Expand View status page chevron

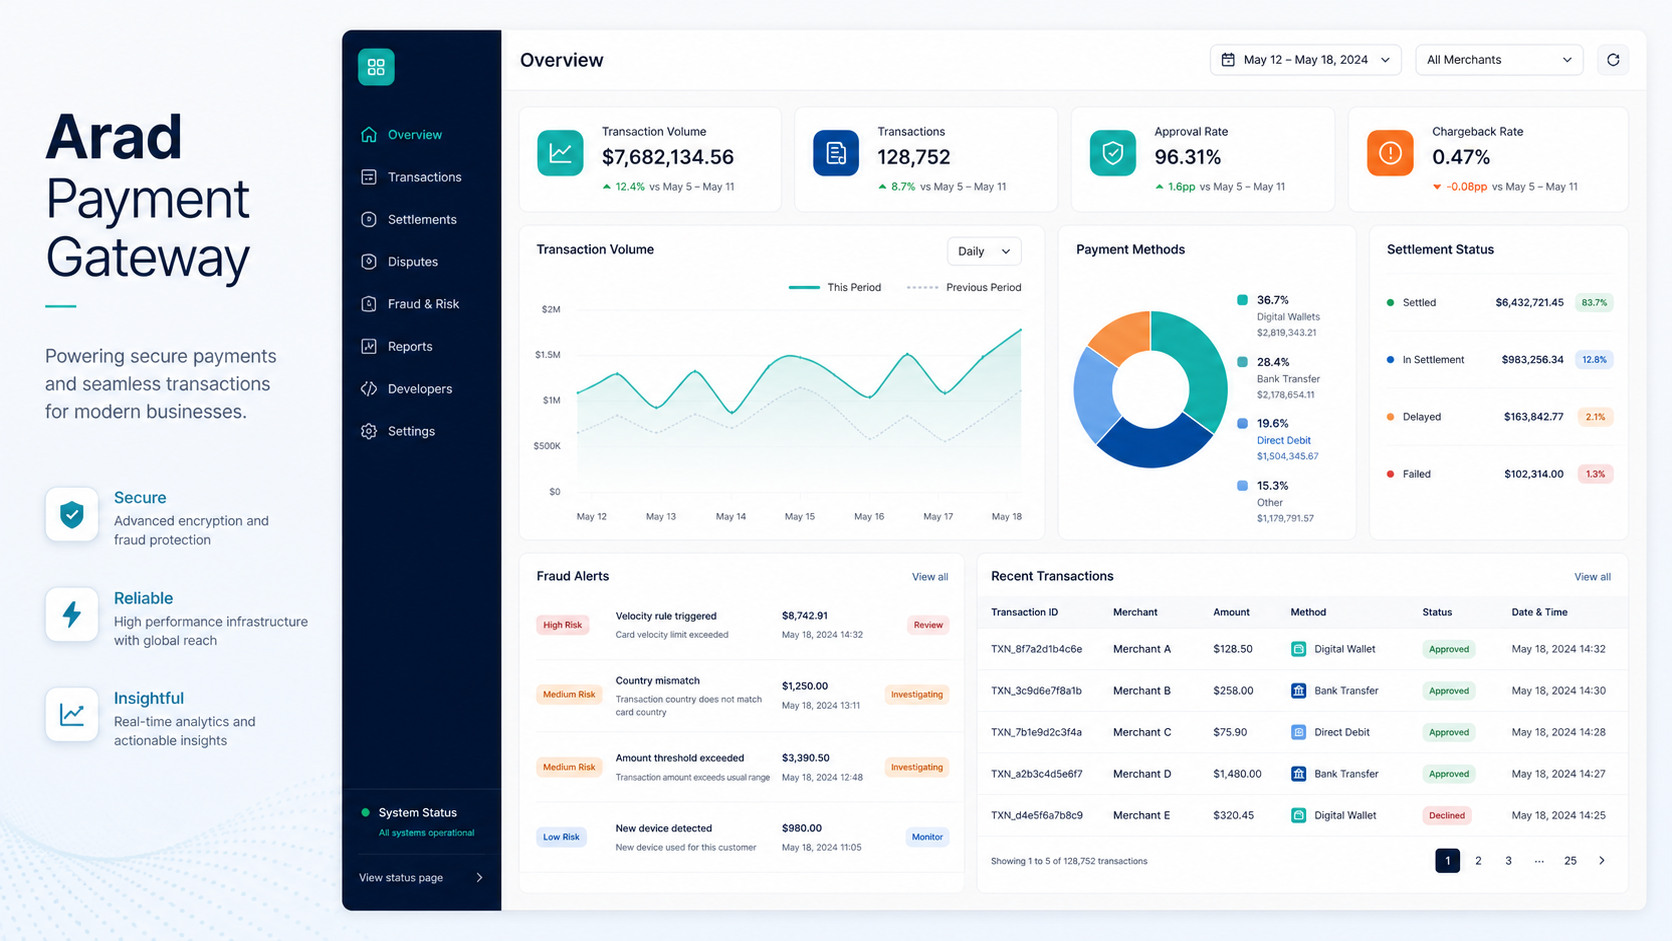(x=480, y=878)
